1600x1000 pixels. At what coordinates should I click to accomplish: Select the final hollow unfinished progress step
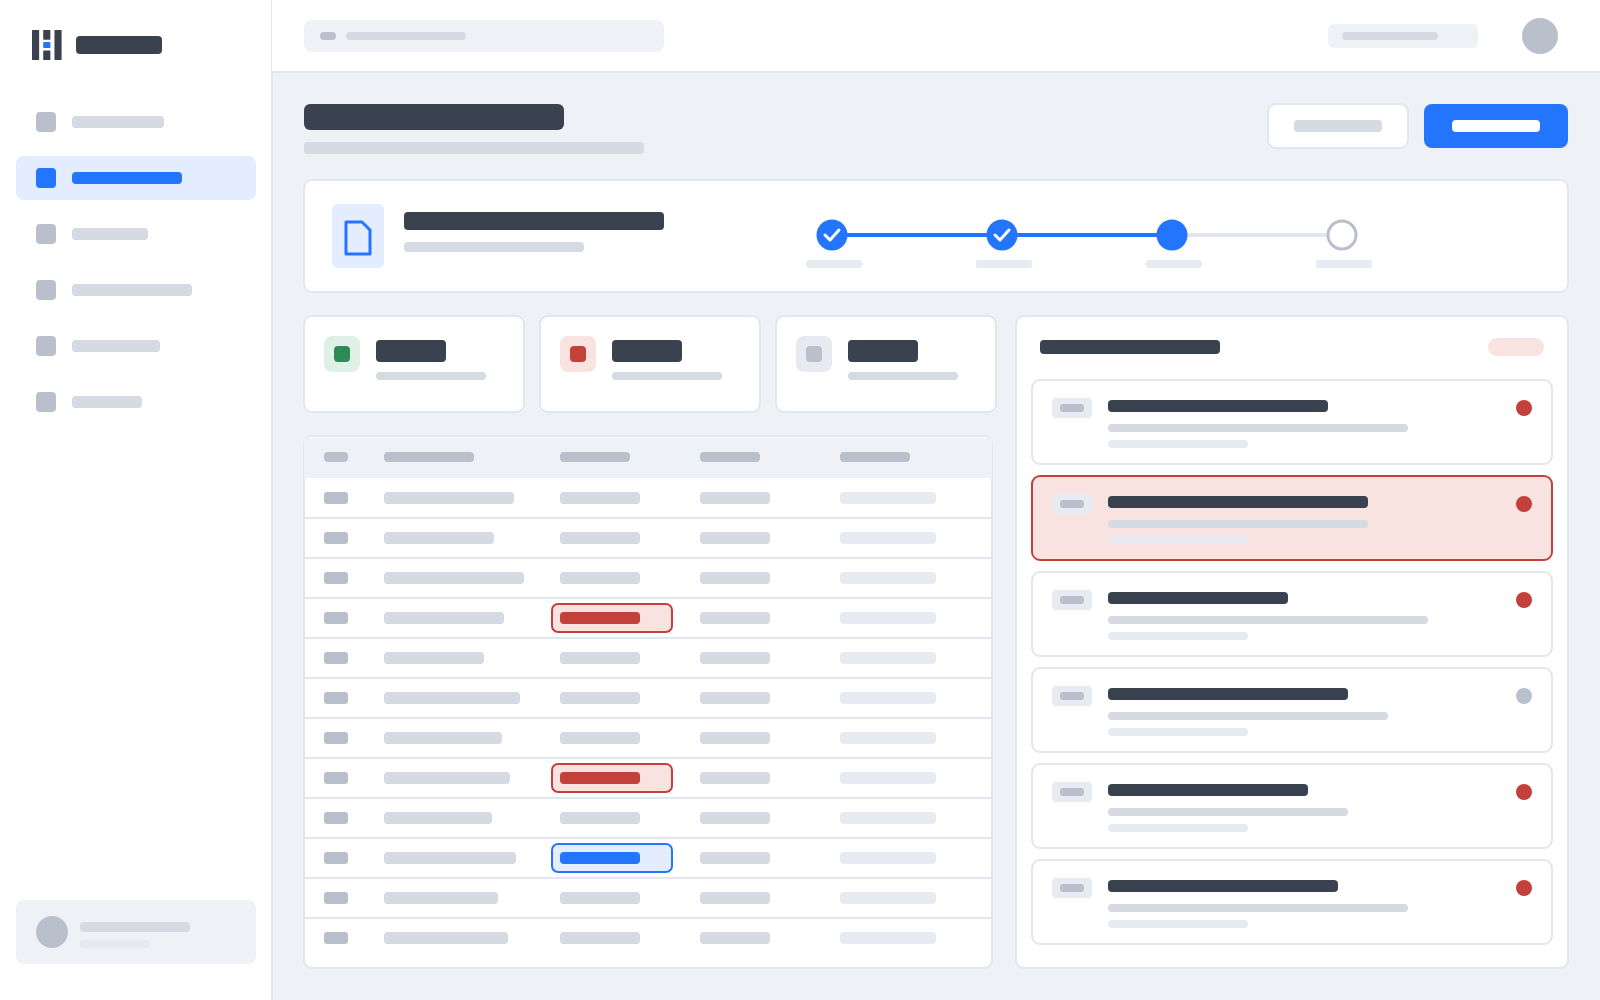click(x=1342, y=235)
